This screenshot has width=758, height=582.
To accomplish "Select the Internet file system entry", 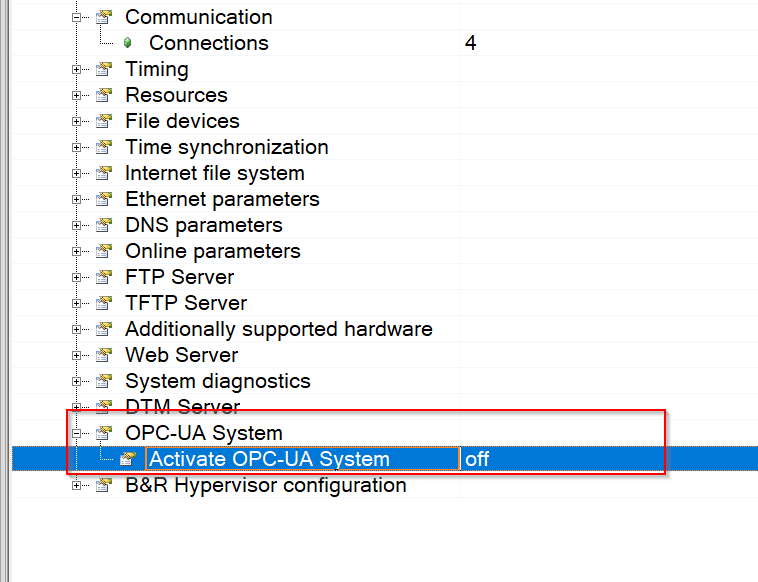I will tap(215, 174).
